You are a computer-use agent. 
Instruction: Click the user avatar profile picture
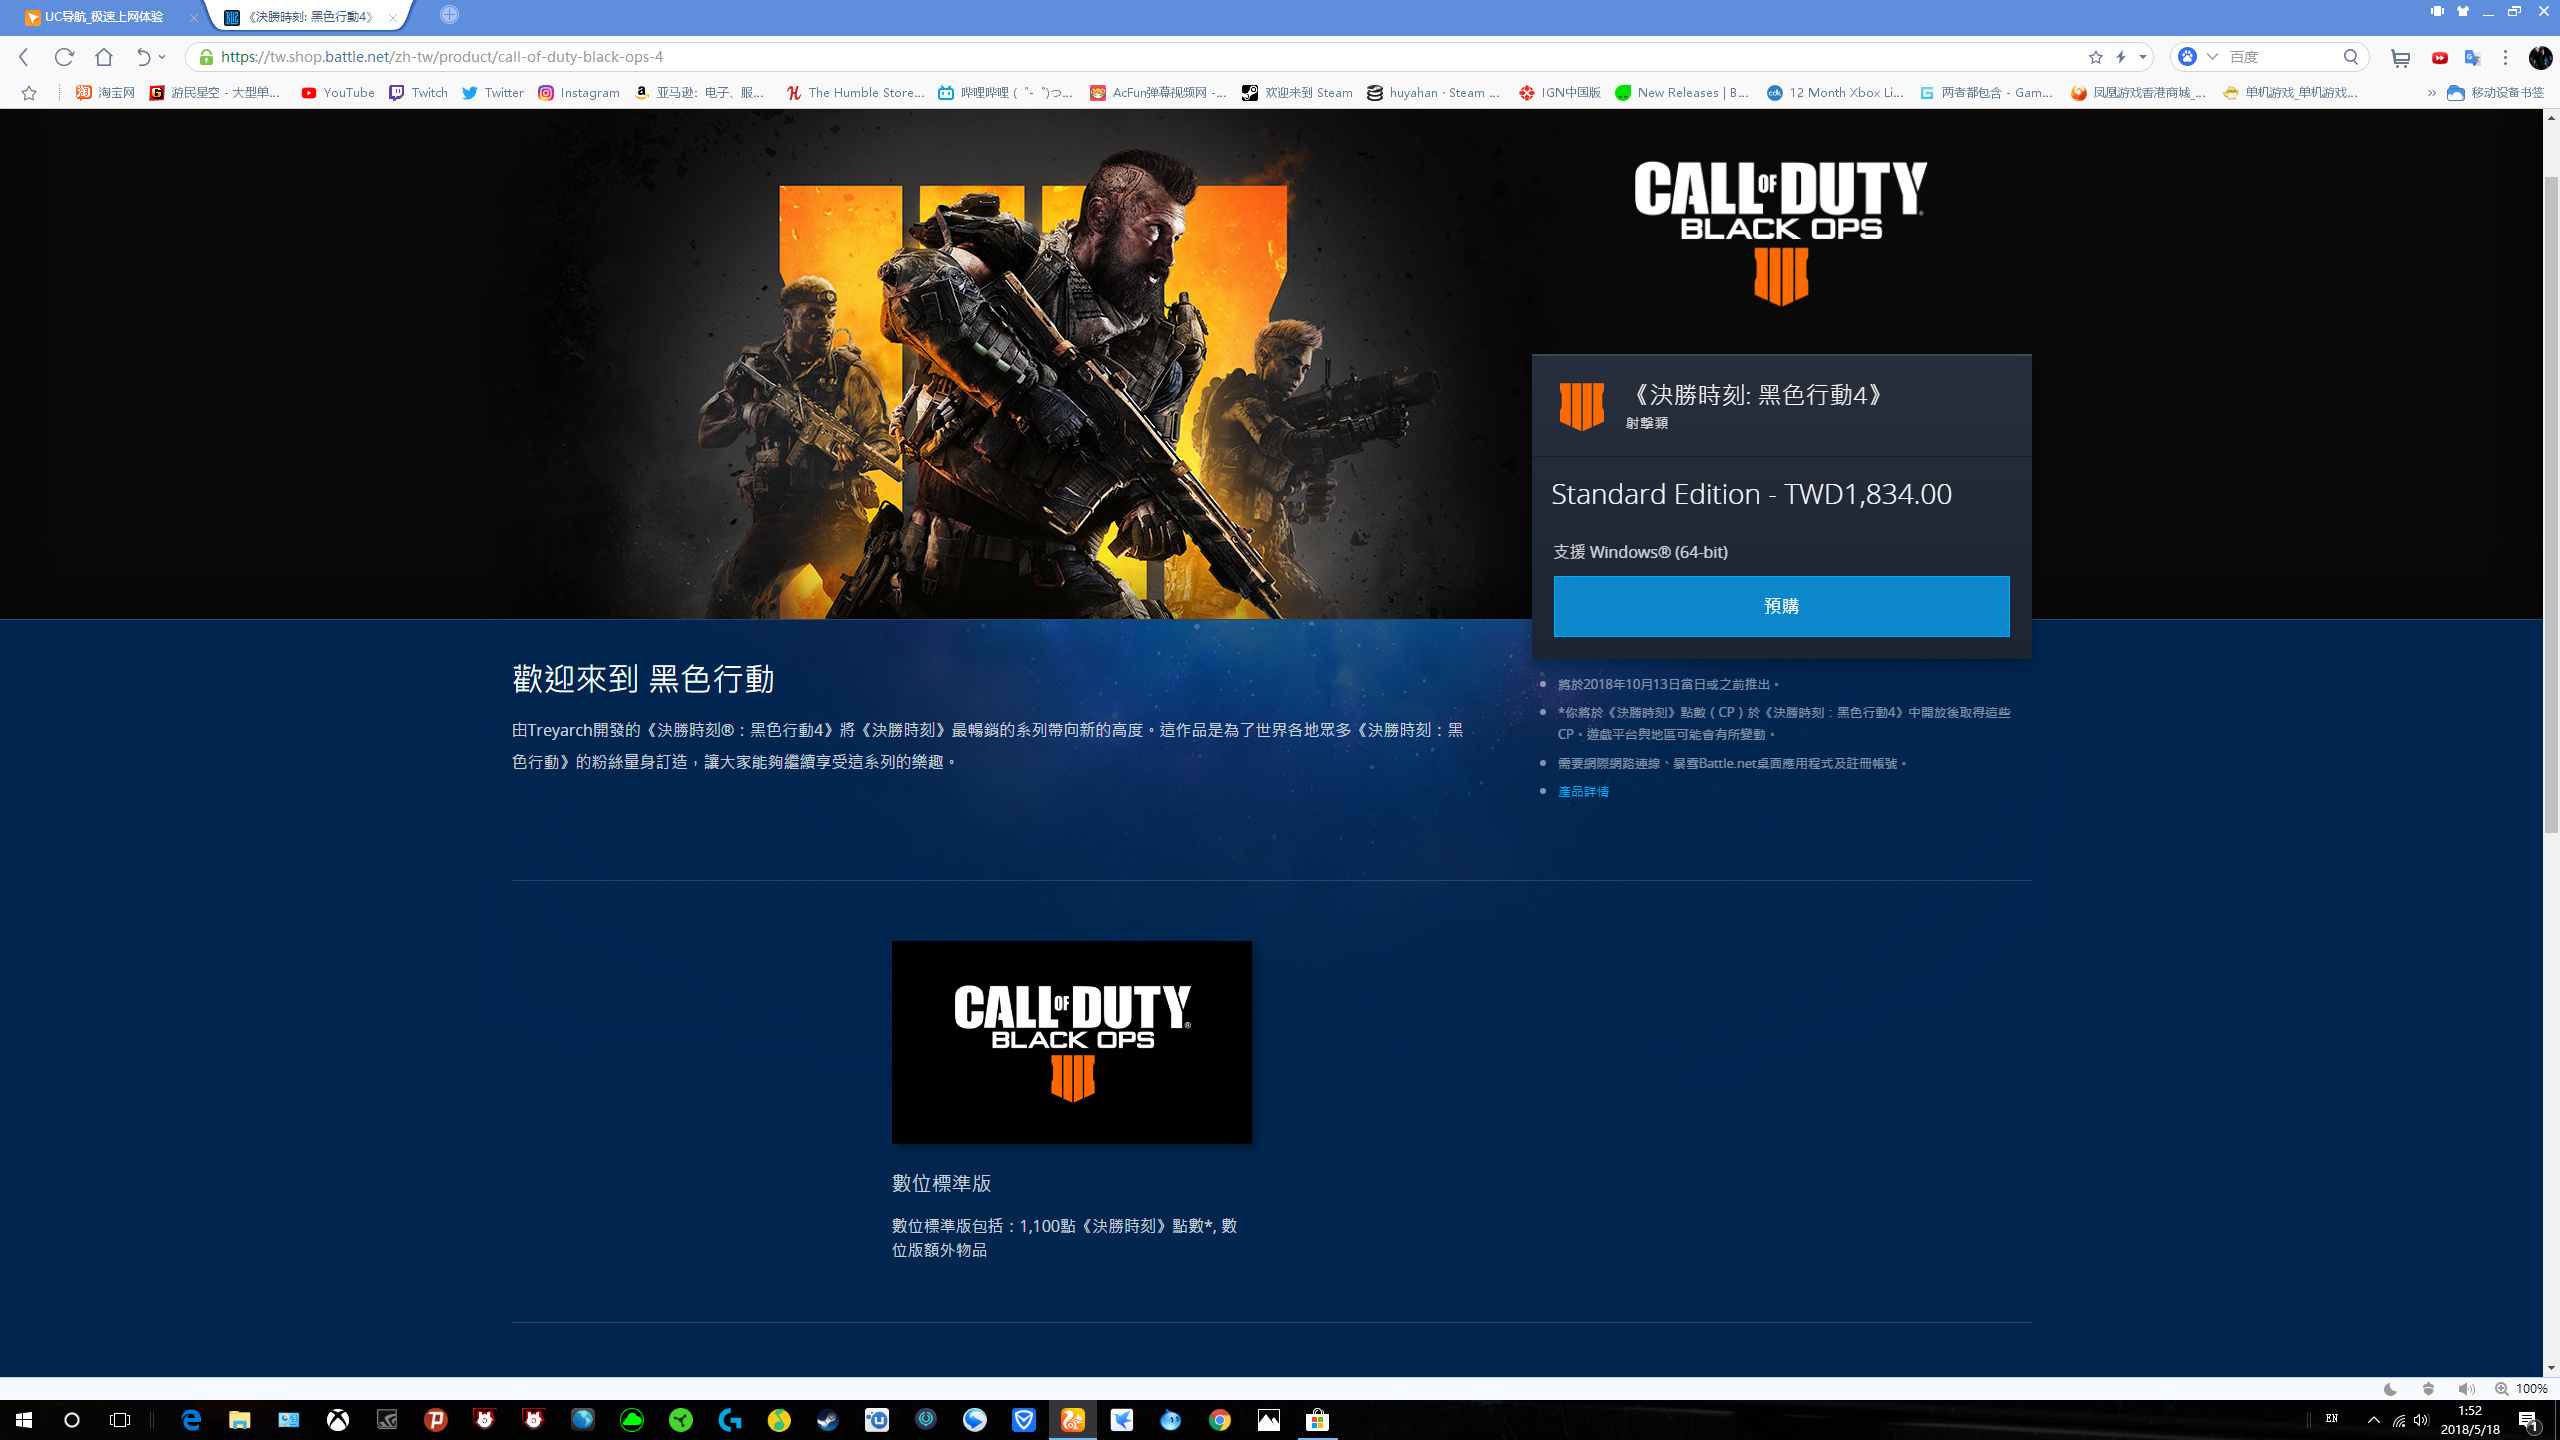(x=2541, y=58)
